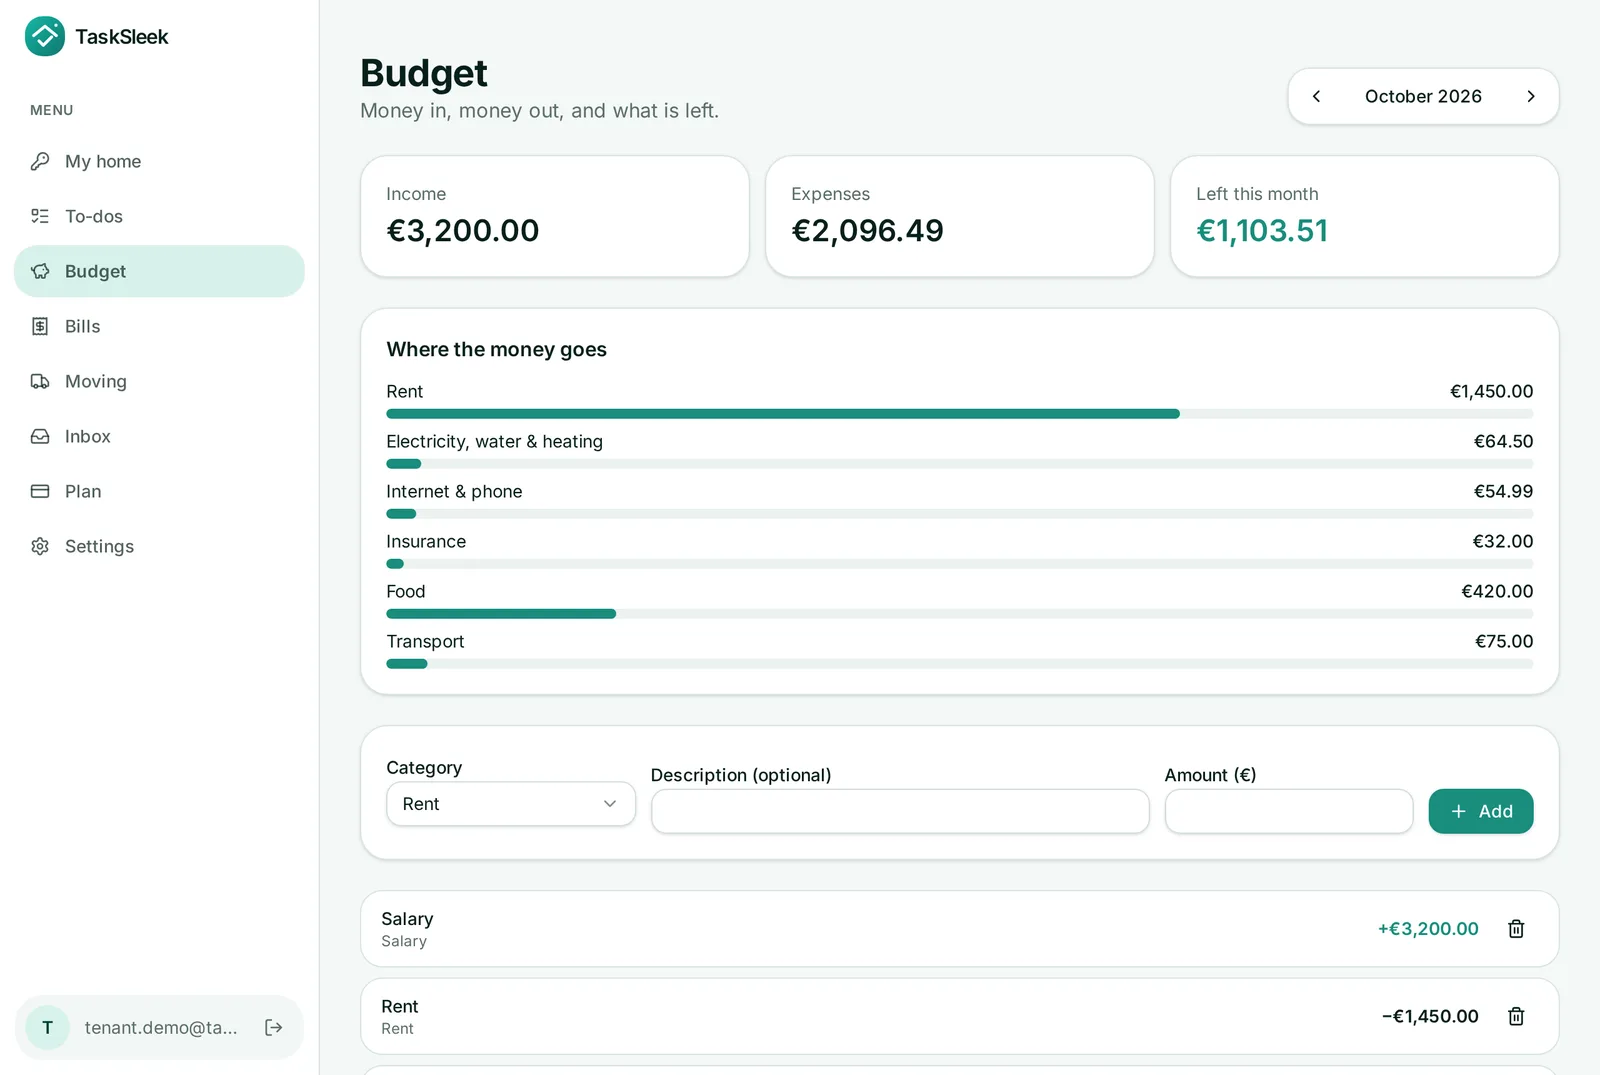Go to previous month with left chevron
The height and width of the screenshot is (1075, 1600).
tap(1316, 96)
